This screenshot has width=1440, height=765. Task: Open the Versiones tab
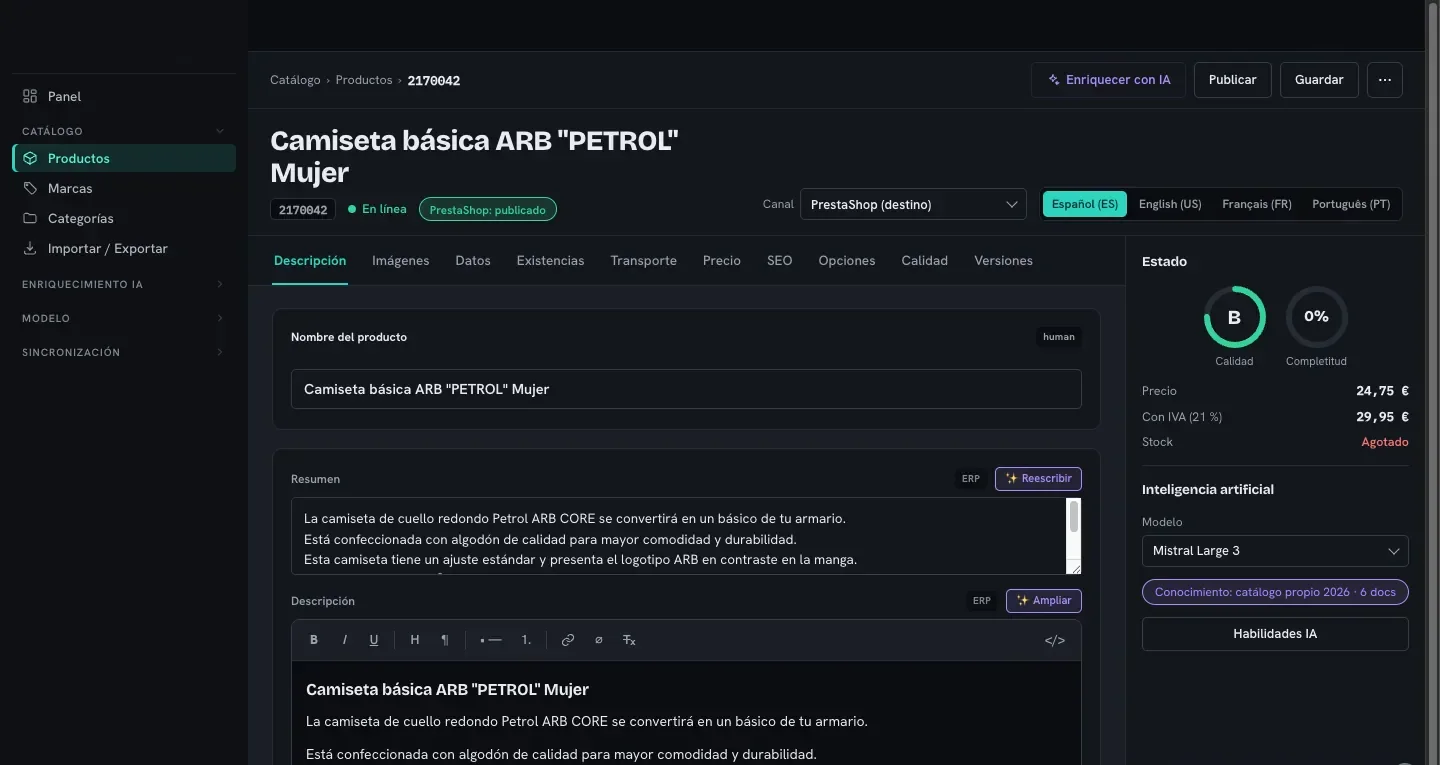(x=1003, y=260)
